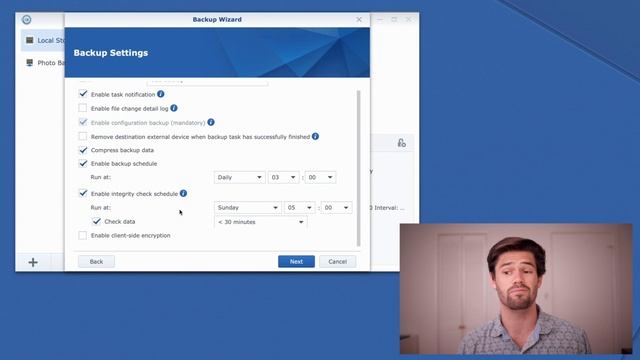Close the Backup Wizard dialog
Screen dimensions: 640x360
(x=359, y=19)
